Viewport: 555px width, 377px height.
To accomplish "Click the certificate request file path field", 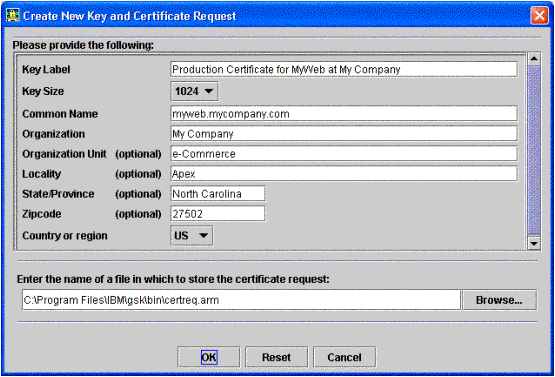I will (x=241, y=300).
